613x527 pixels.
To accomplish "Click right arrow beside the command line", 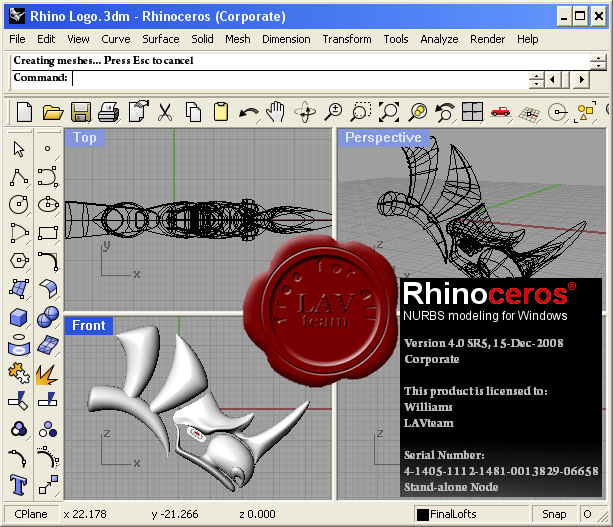I will coord(581,80).
